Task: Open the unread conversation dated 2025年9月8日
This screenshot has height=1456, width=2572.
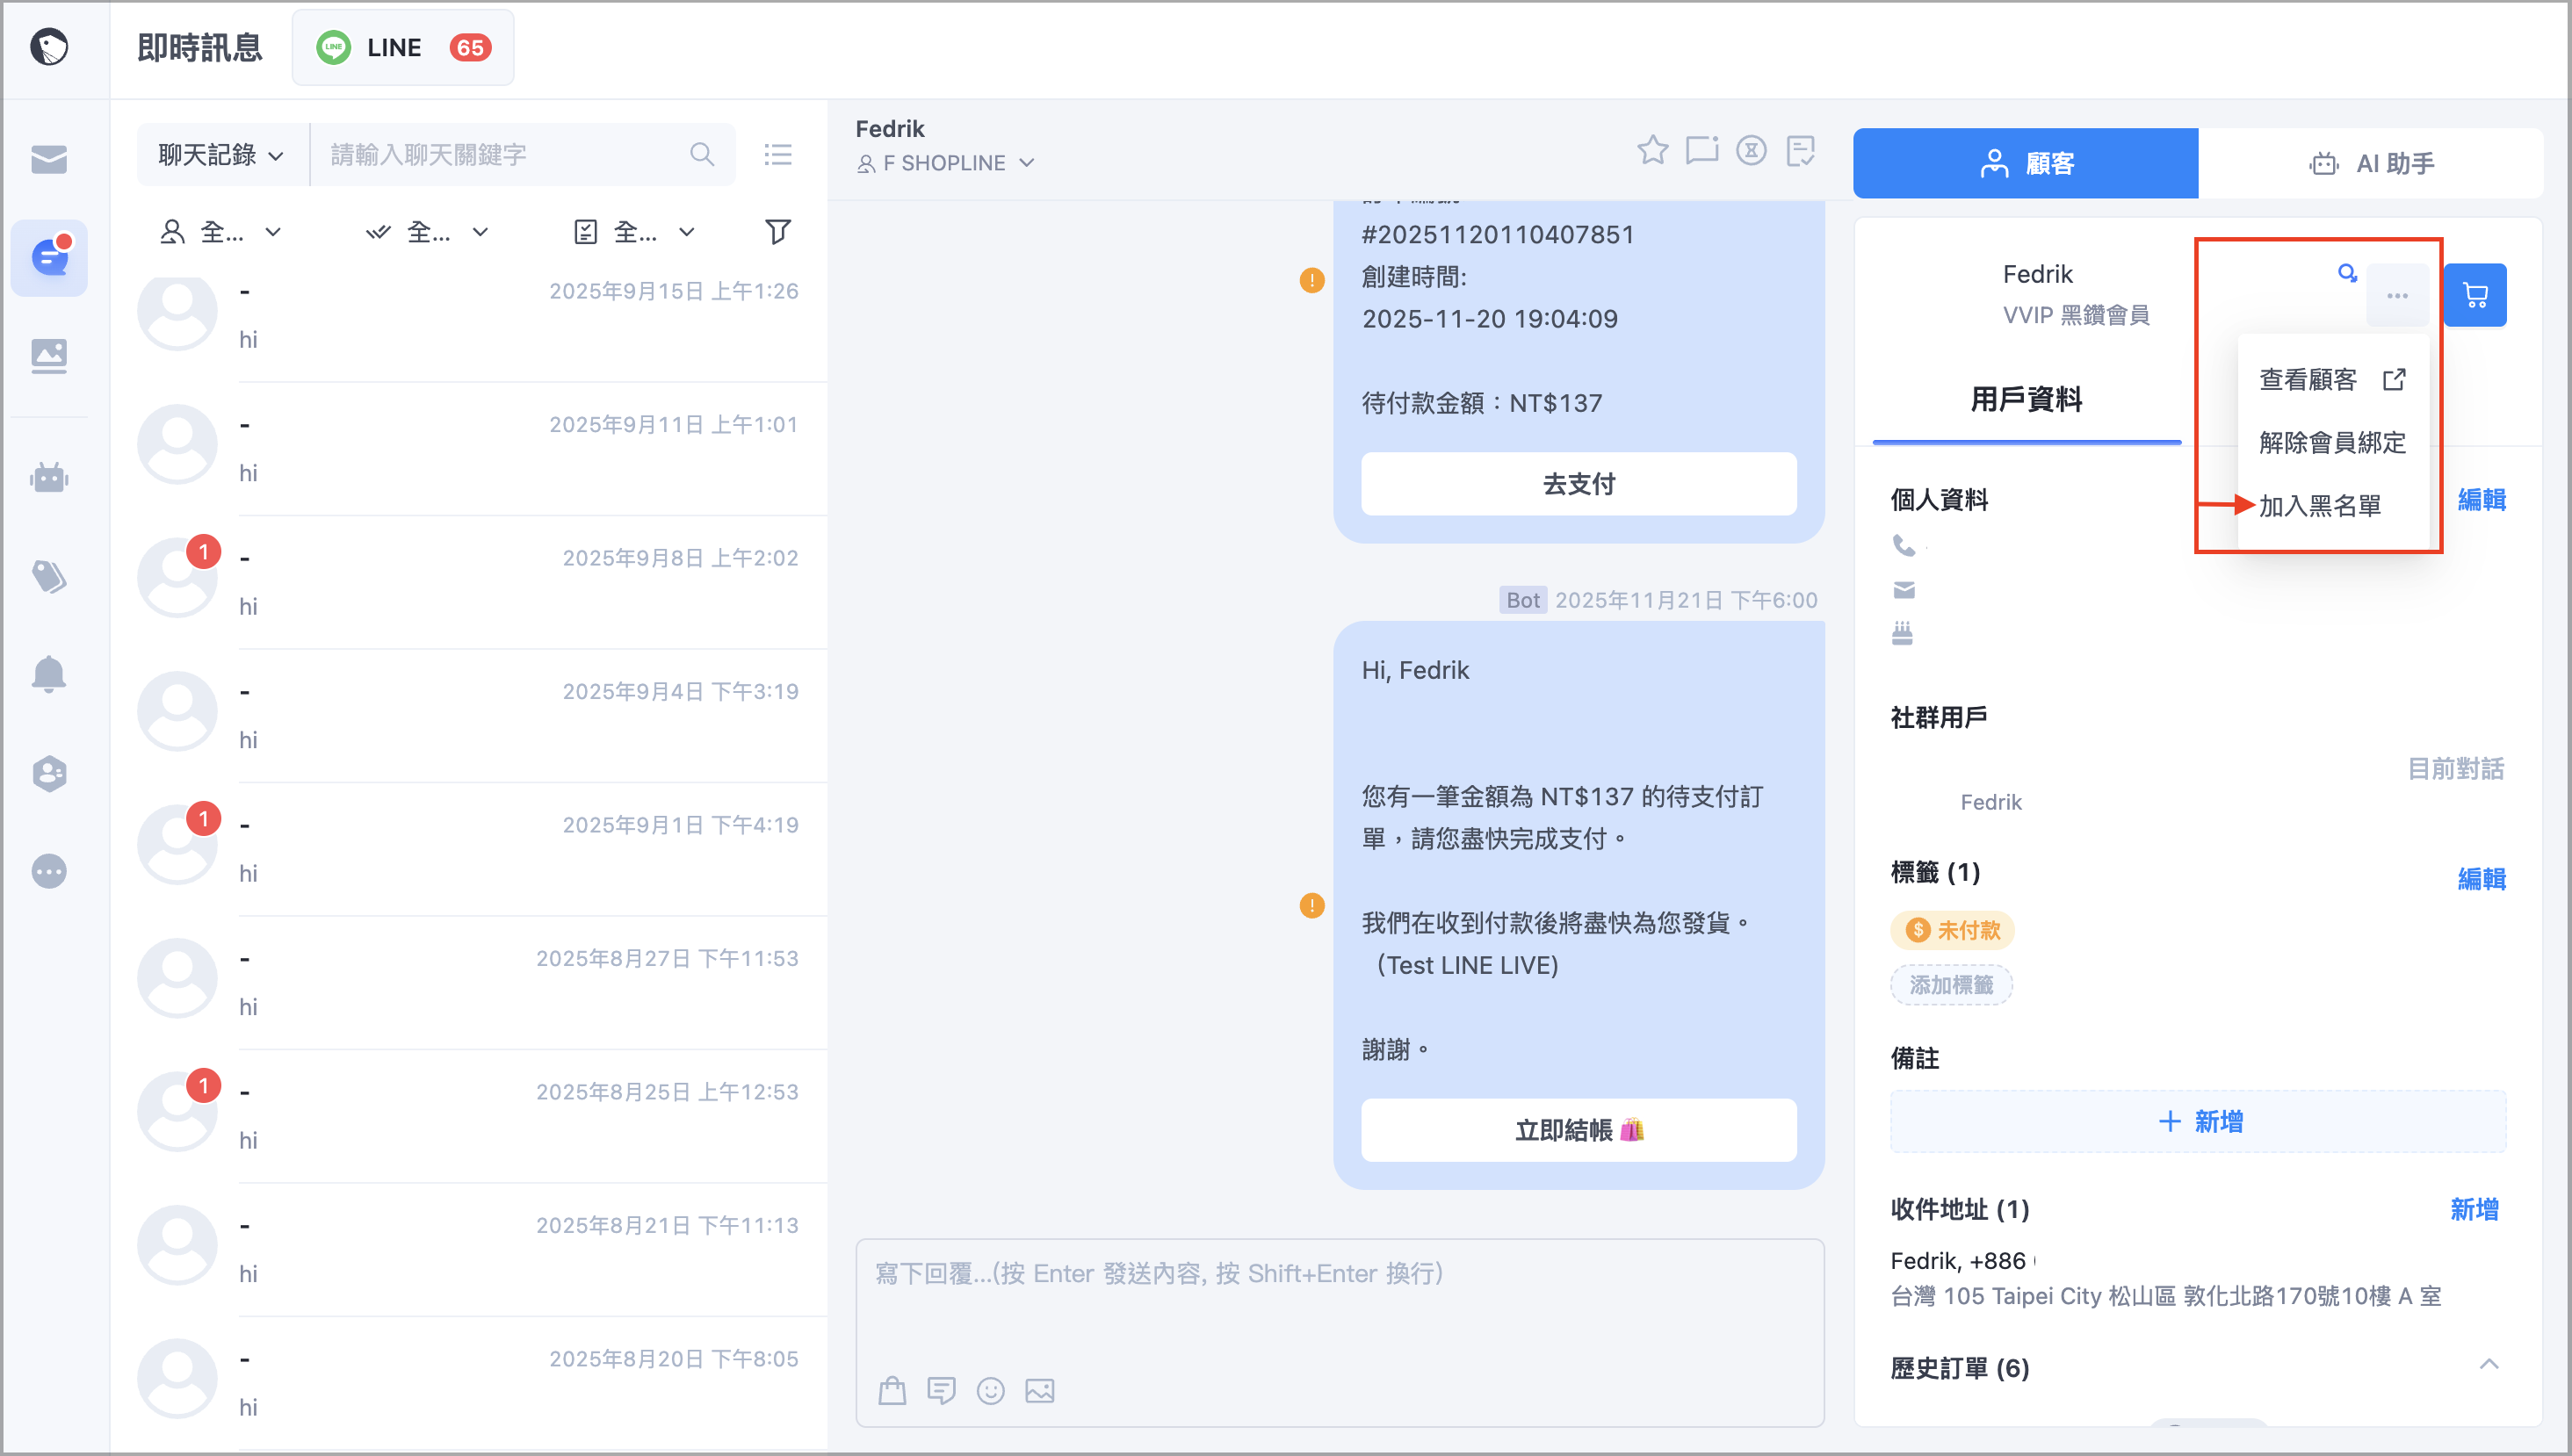Action: [470, 582]
